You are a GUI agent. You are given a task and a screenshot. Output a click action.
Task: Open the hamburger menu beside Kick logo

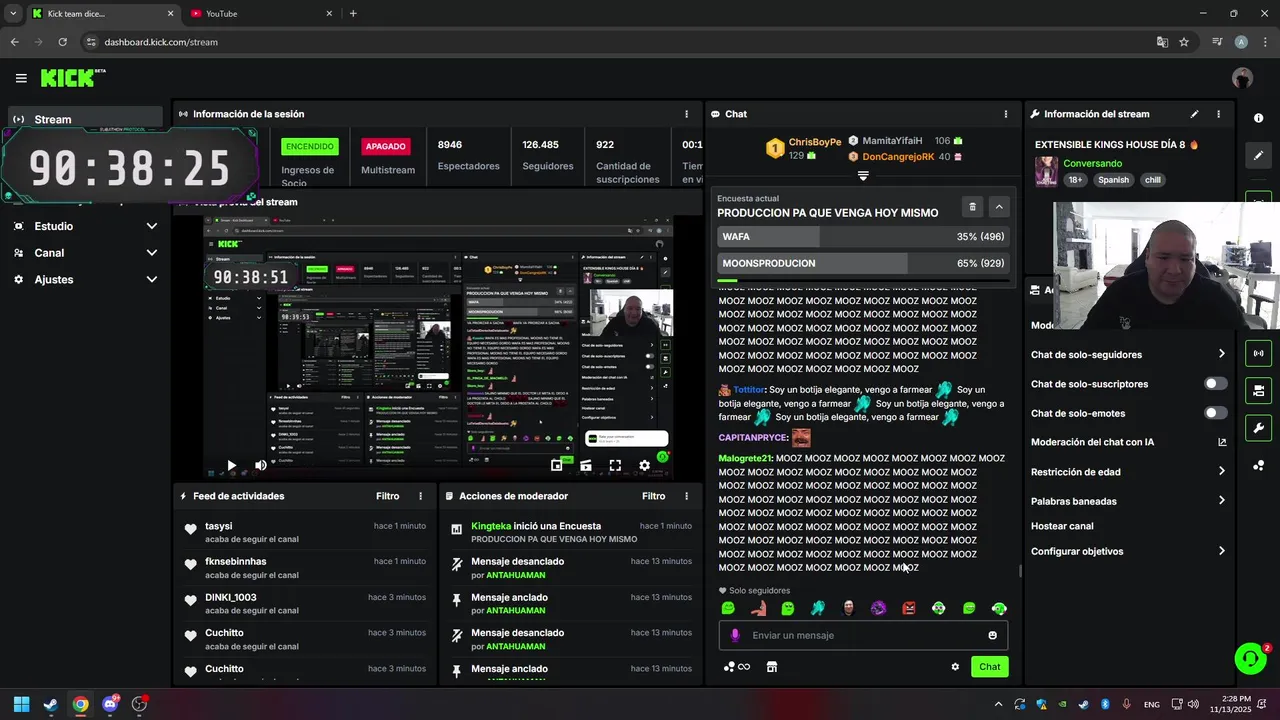(21, 78)
